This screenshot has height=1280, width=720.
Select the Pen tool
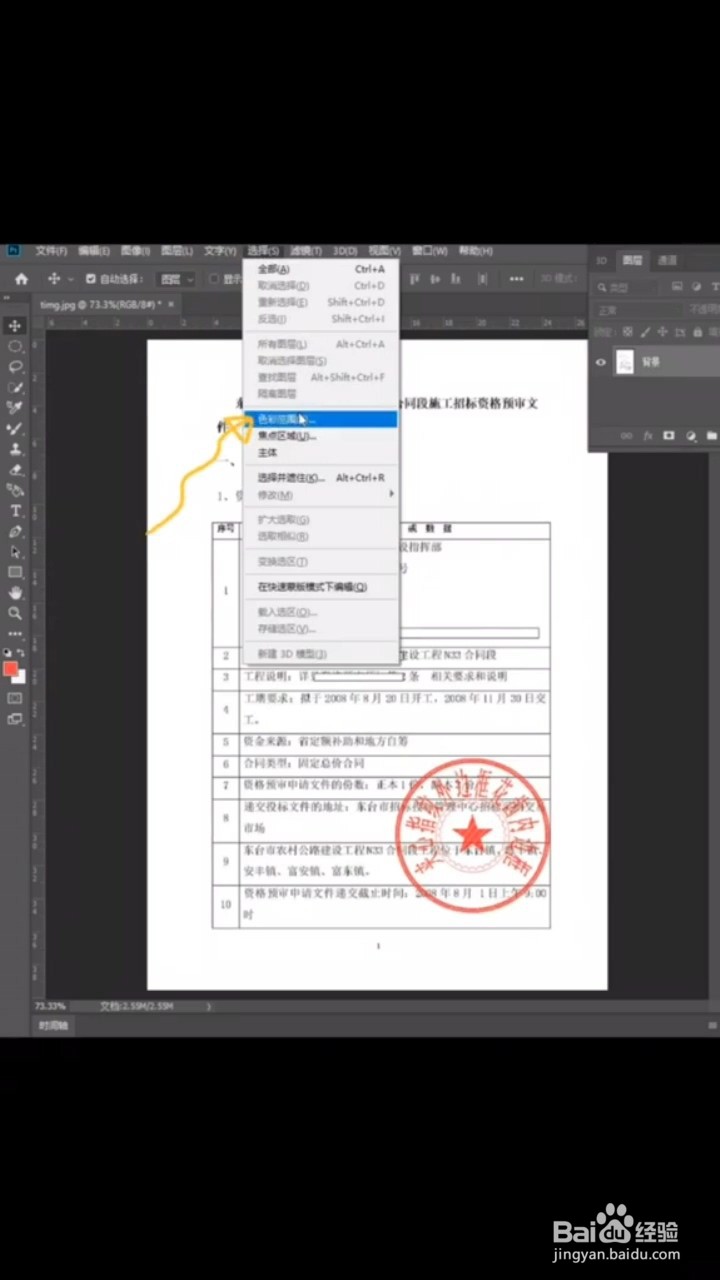click(x=15, y=531)
